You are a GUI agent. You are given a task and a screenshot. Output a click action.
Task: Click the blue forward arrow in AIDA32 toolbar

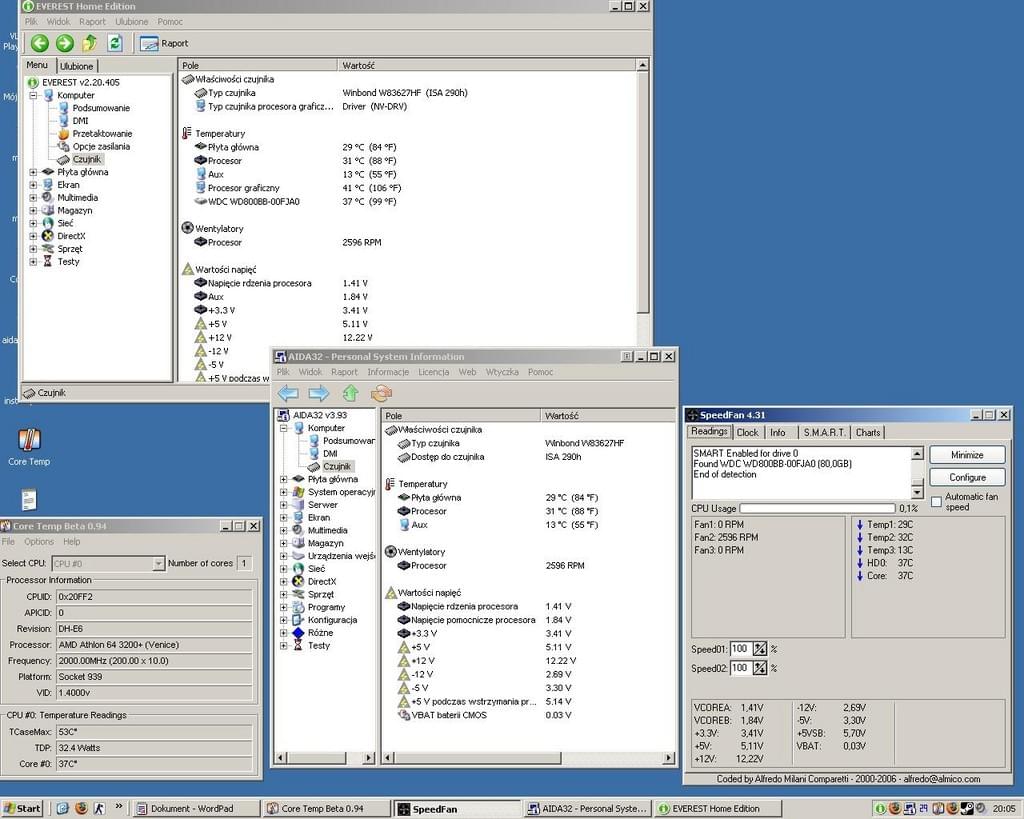tap(319, 393)
